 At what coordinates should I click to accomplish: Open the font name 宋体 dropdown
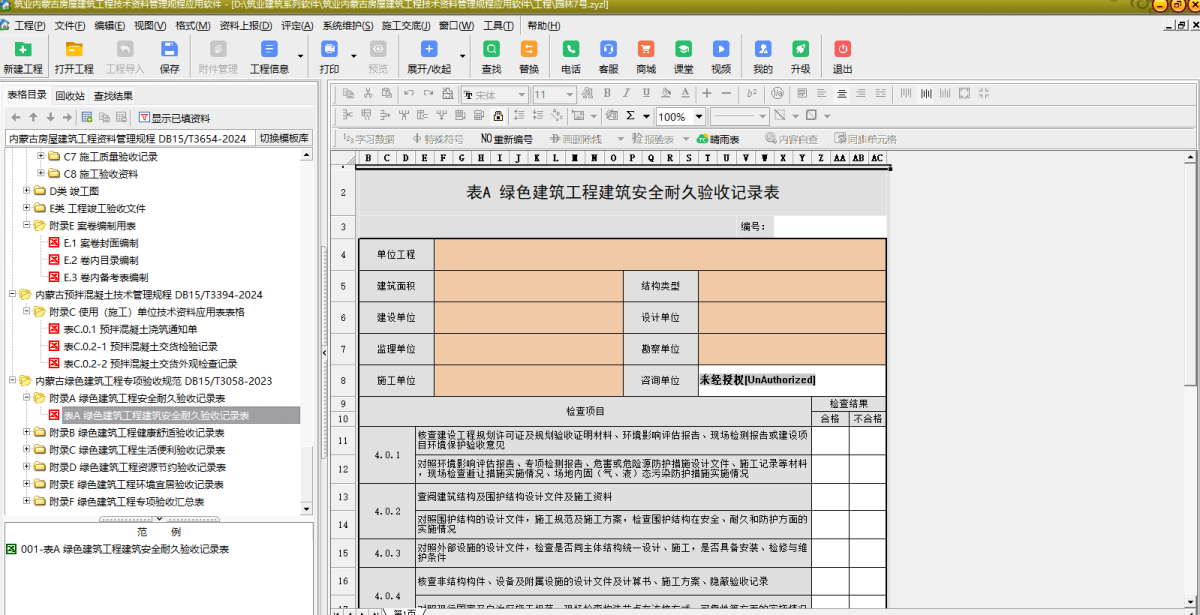coord(521,94)
